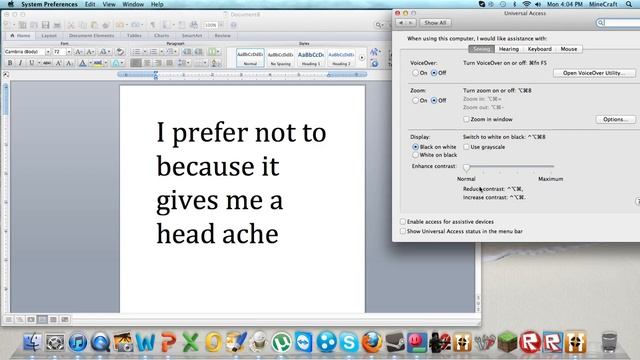Image resolution: width=640 pixels, height=360 pixels.
Task: Expand the highlight color dropdown arrow
Action: (106, 63)
